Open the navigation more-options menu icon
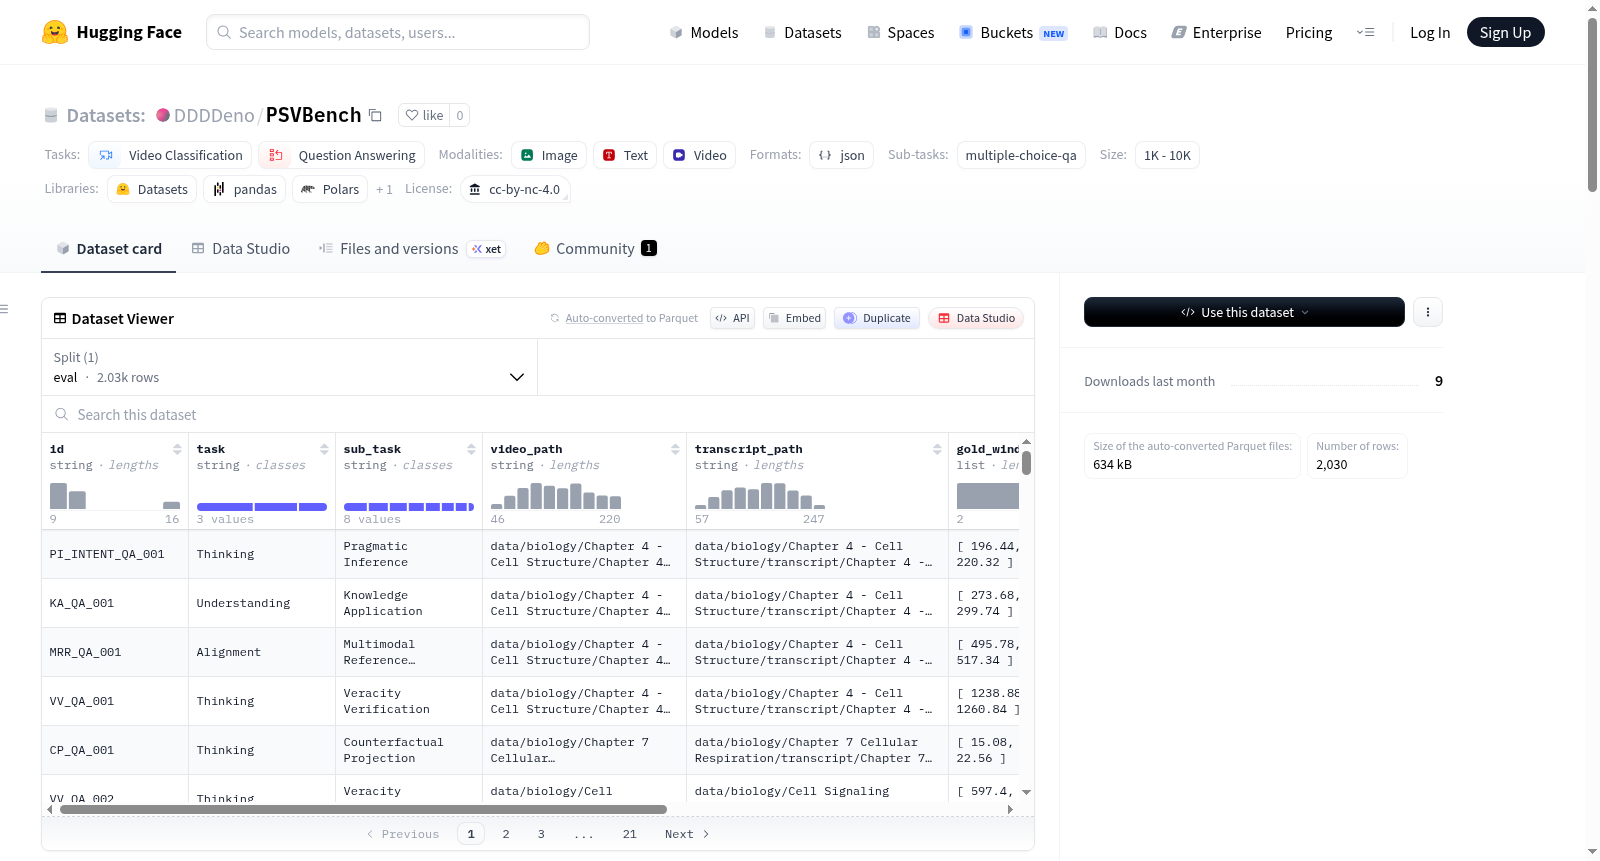 click(x=1365, y=32)
